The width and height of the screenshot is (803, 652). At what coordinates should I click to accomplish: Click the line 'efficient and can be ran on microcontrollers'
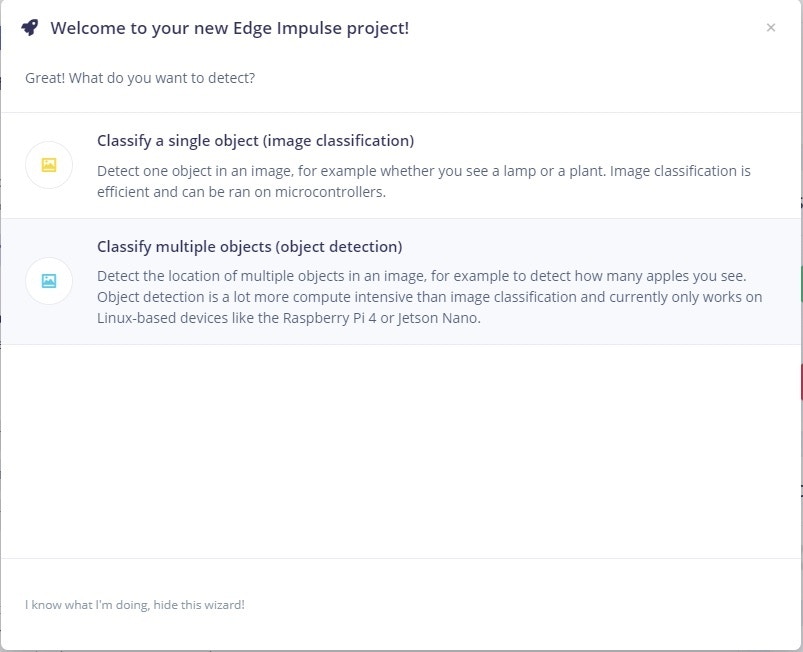click(x=241, y=192)
